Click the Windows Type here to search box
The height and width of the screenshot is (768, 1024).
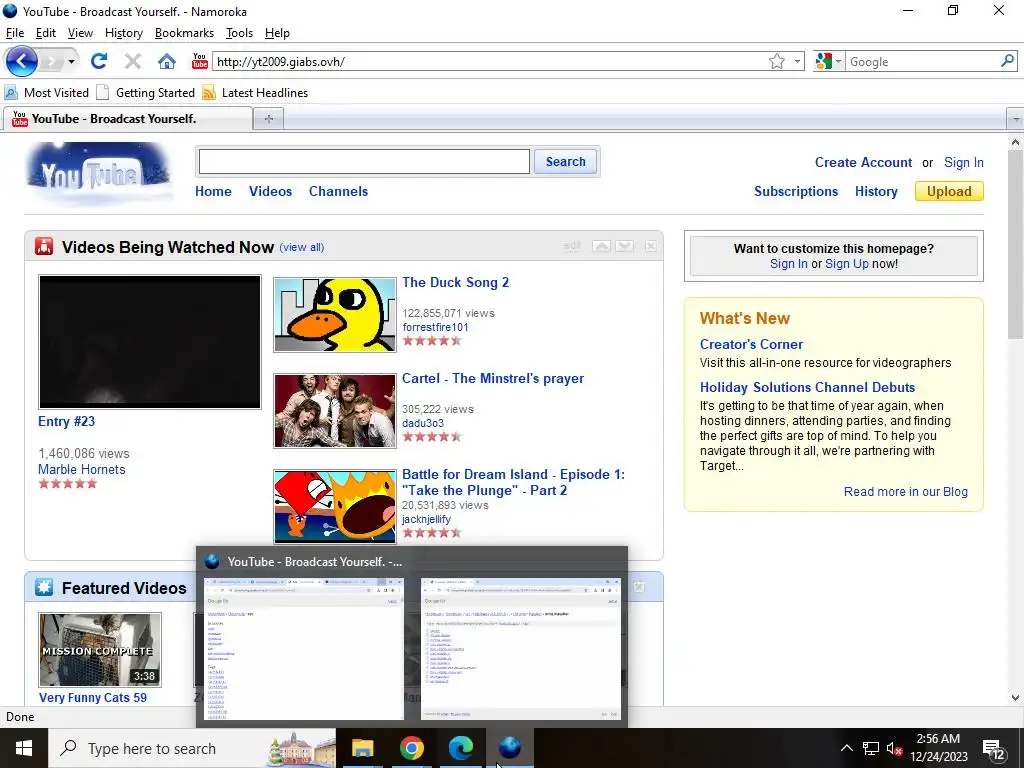pos(191,748)
